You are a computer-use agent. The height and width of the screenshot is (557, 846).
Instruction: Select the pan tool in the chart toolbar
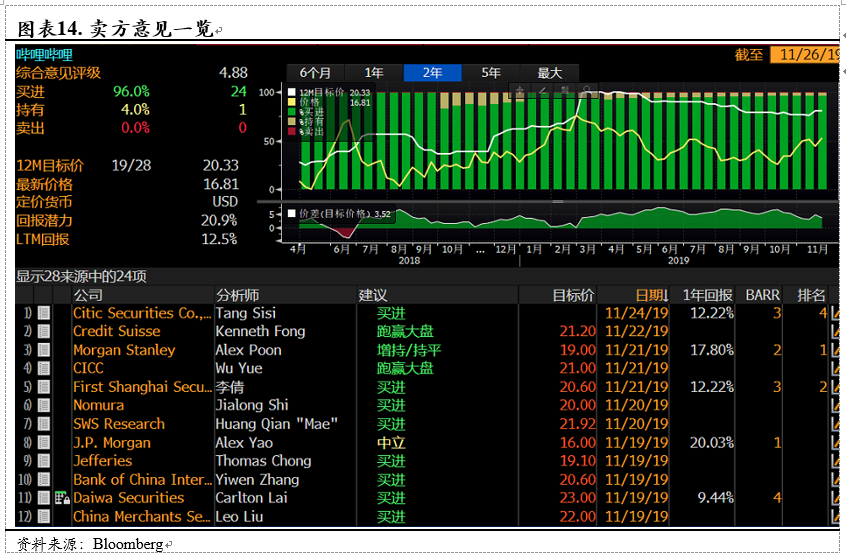pos(520,91)
